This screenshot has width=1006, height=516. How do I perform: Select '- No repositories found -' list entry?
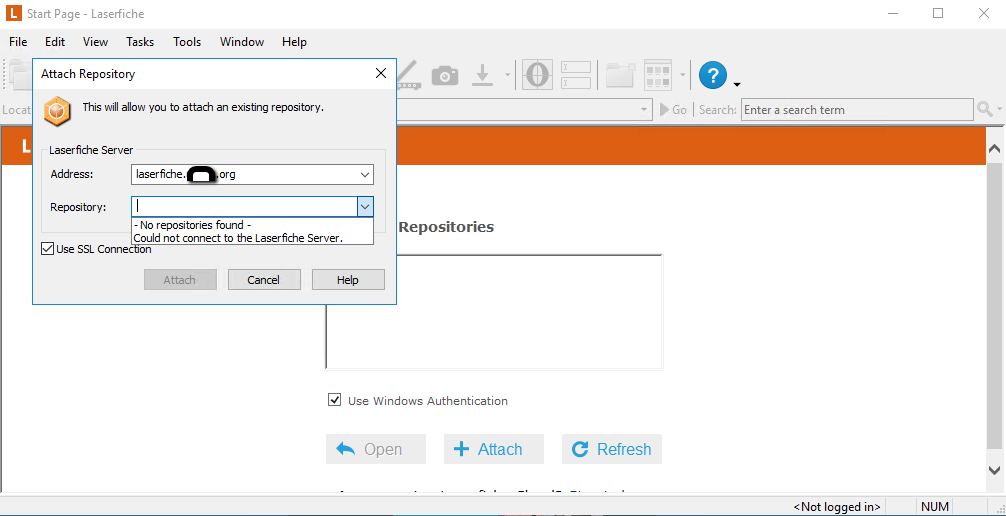pyautogui.click(x=252, y=225)
